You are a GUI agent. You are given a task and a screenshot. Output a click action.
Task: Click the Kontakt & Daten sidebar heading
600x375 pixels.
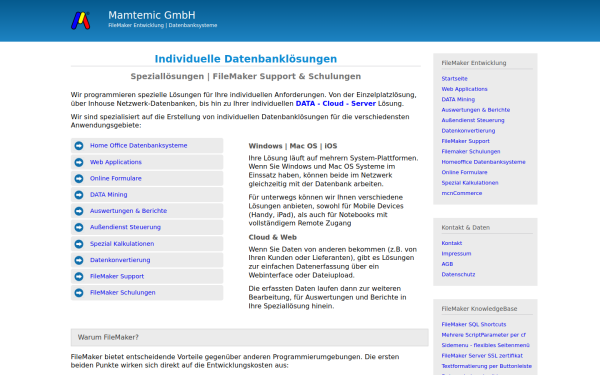466,227
